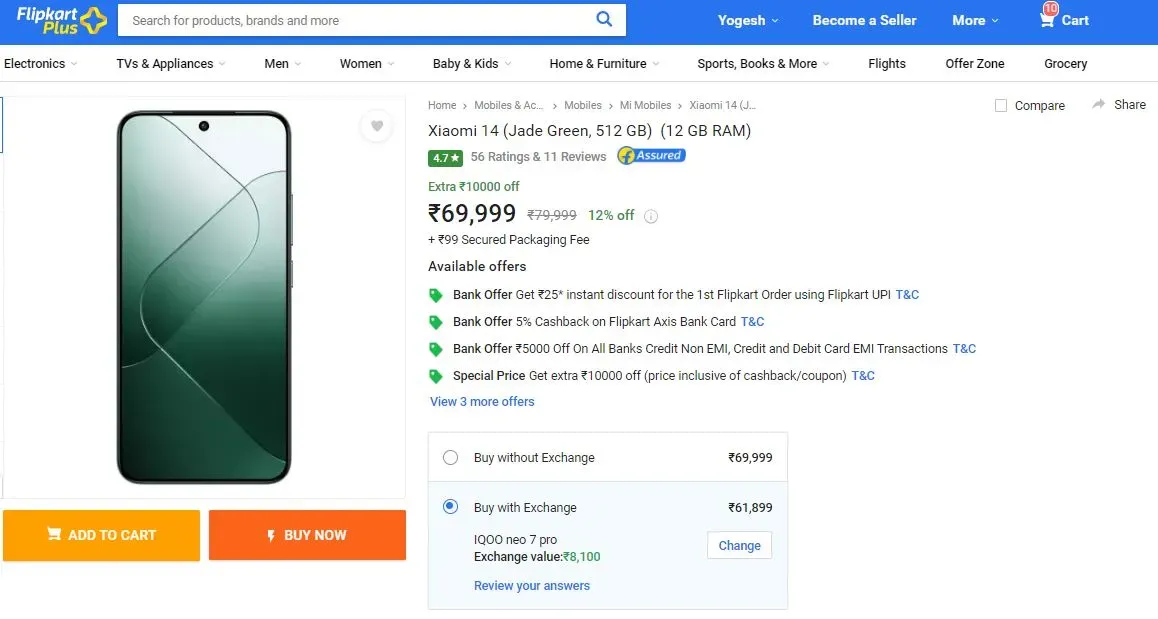Tick the Compare checkbox

(x=1001, y=106)
